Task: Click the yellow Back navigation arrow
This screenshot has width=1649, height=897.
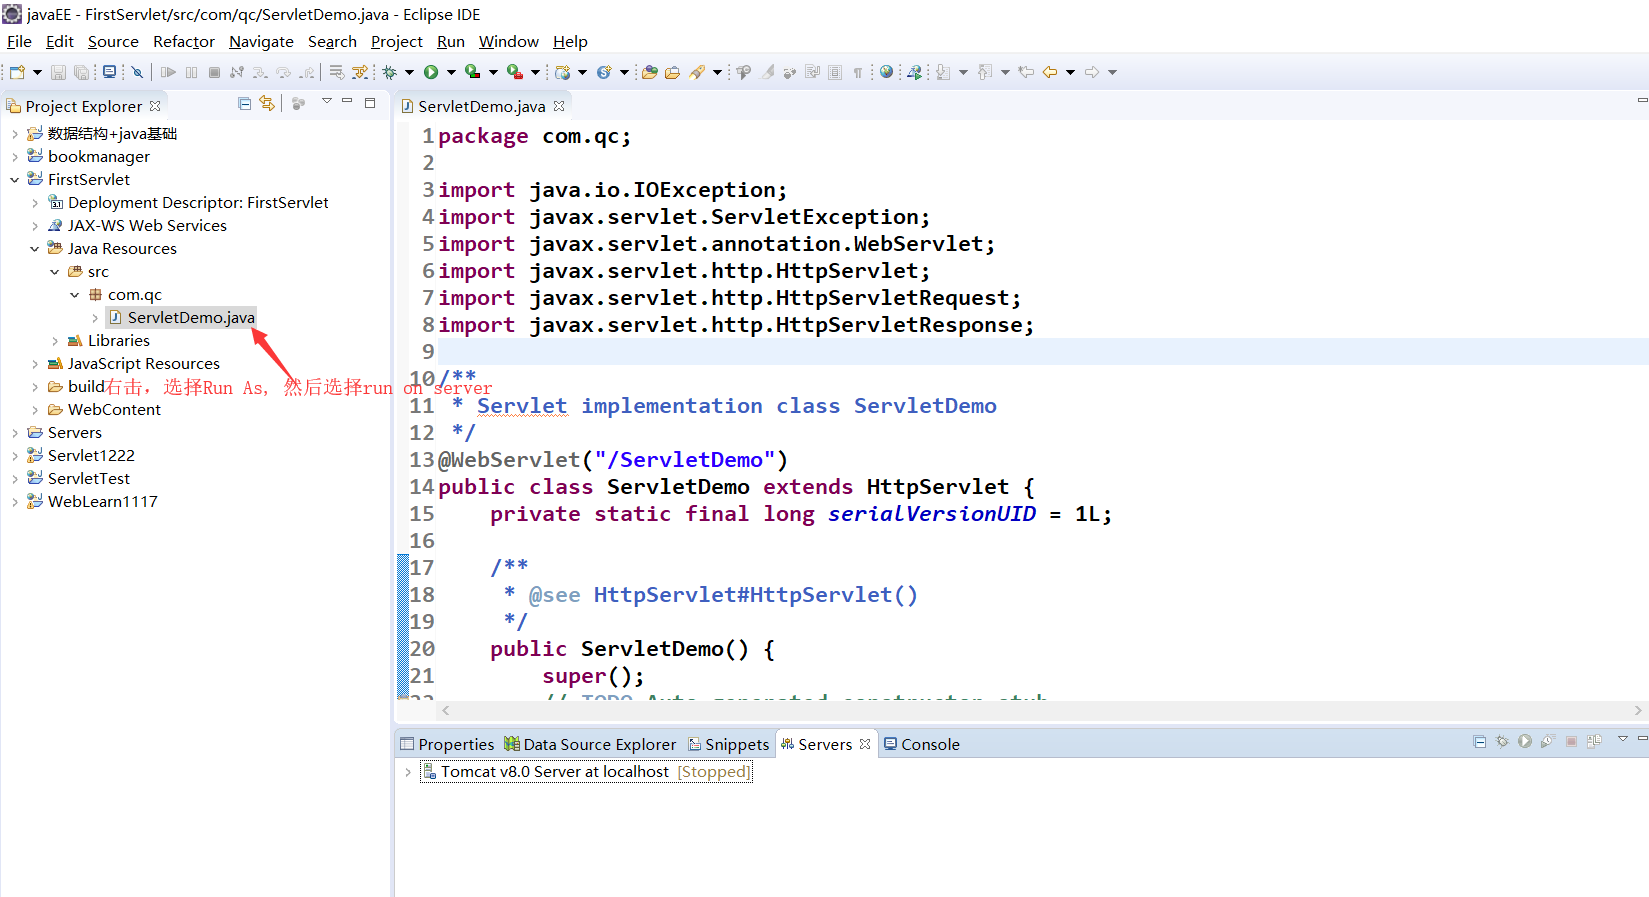Action: point(1050,72)
